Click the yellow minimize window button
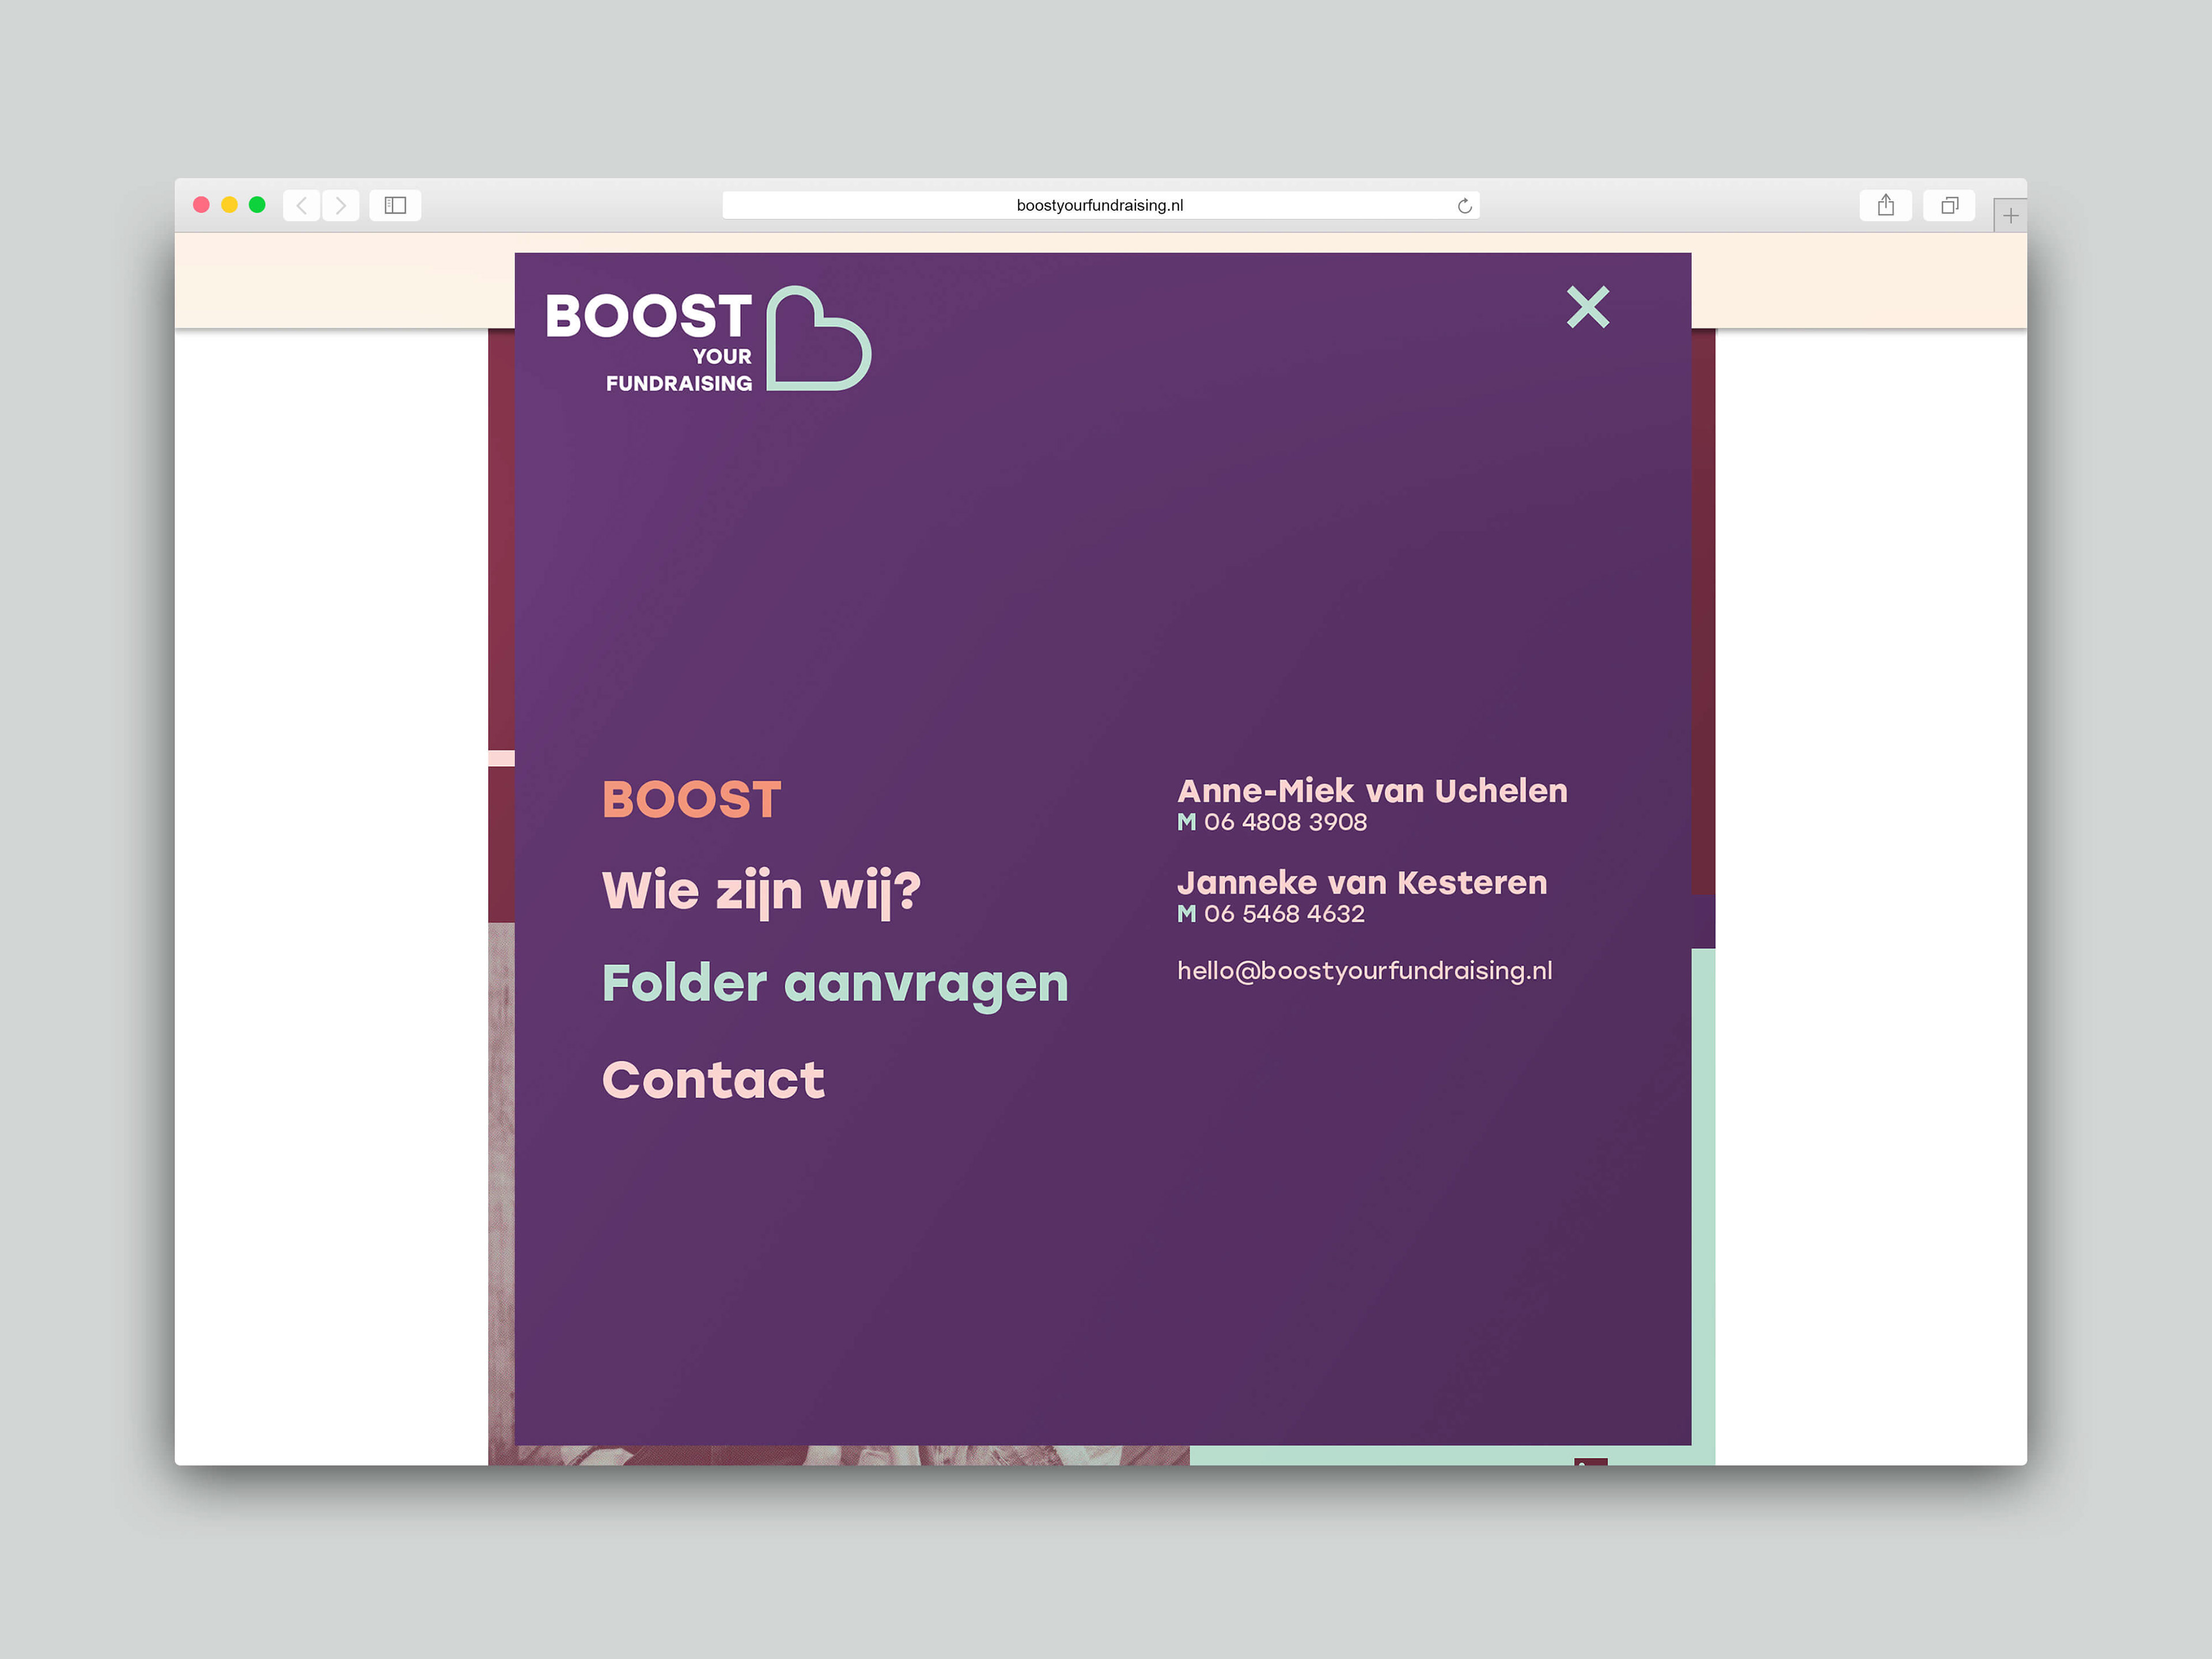Screen dimensions: 2212x1659 click(x=229, y=205)
